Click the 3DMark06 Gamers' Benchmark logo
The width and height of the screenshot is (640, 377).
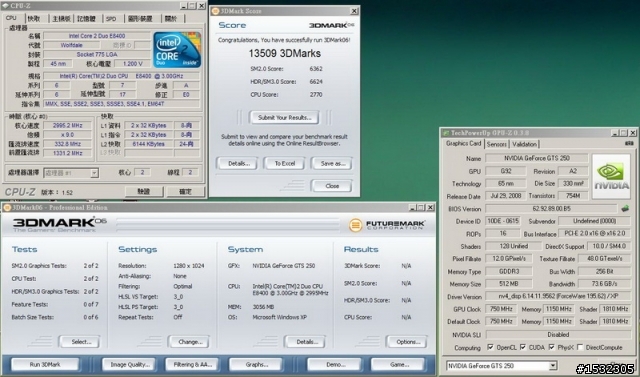[x=59, y=224]
